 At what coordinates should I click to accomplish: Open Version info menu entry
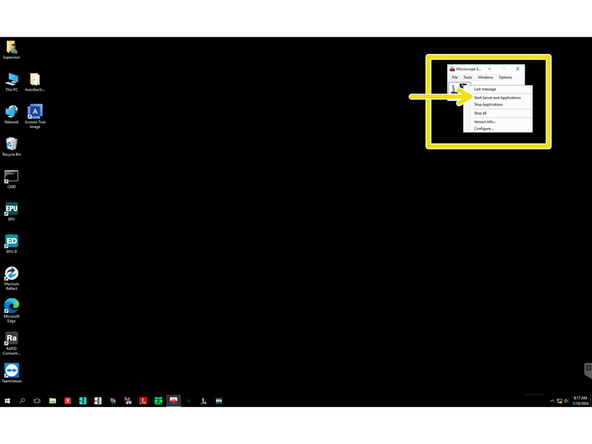coord(498,122)
